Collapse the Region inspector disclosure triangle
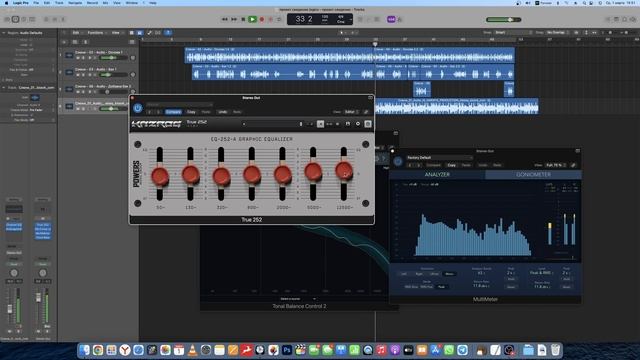 [4, 33]
